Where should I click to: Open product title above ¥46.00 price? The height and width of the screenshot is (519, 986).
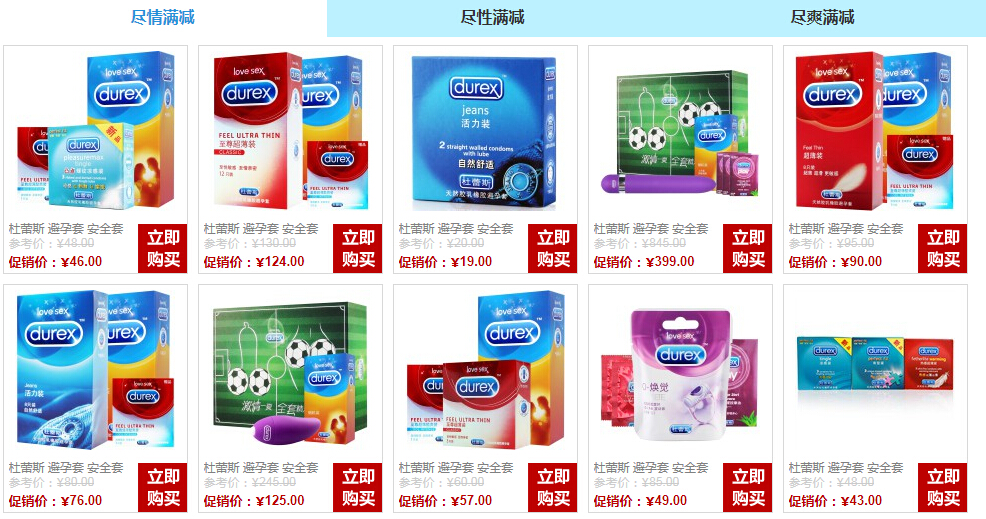(66, 229)
